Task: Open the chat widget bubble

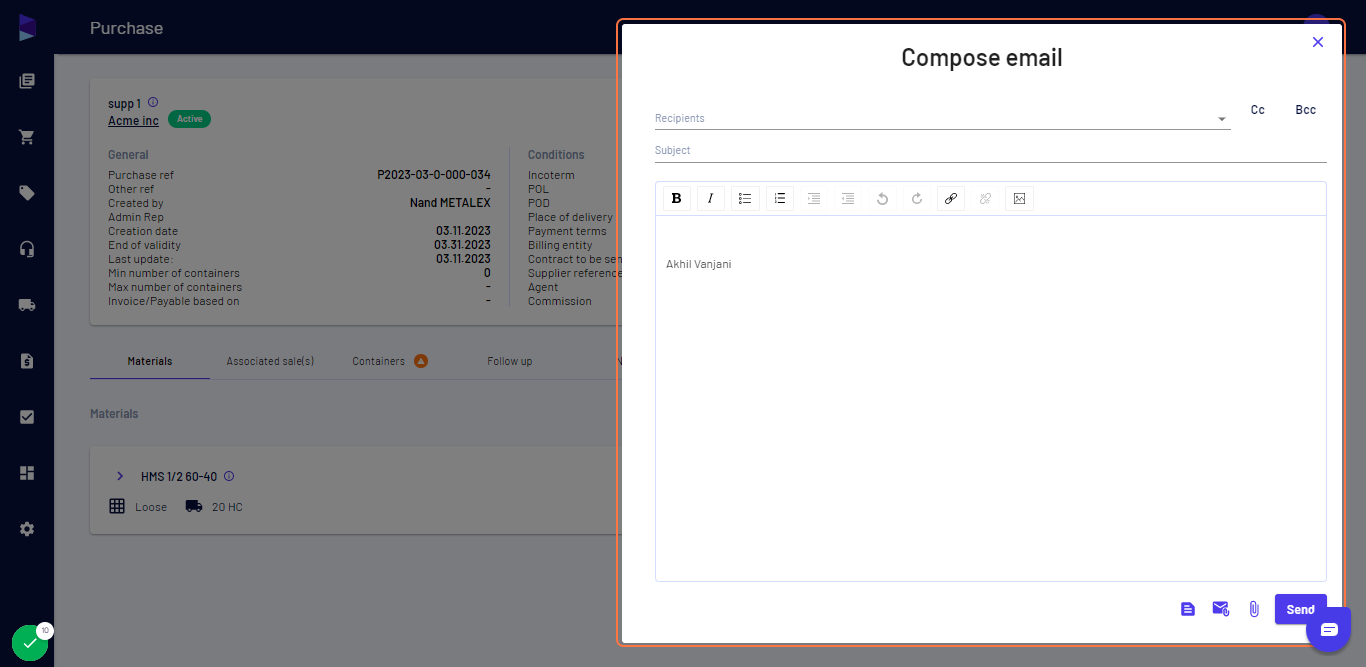Action: [1328, 629]
